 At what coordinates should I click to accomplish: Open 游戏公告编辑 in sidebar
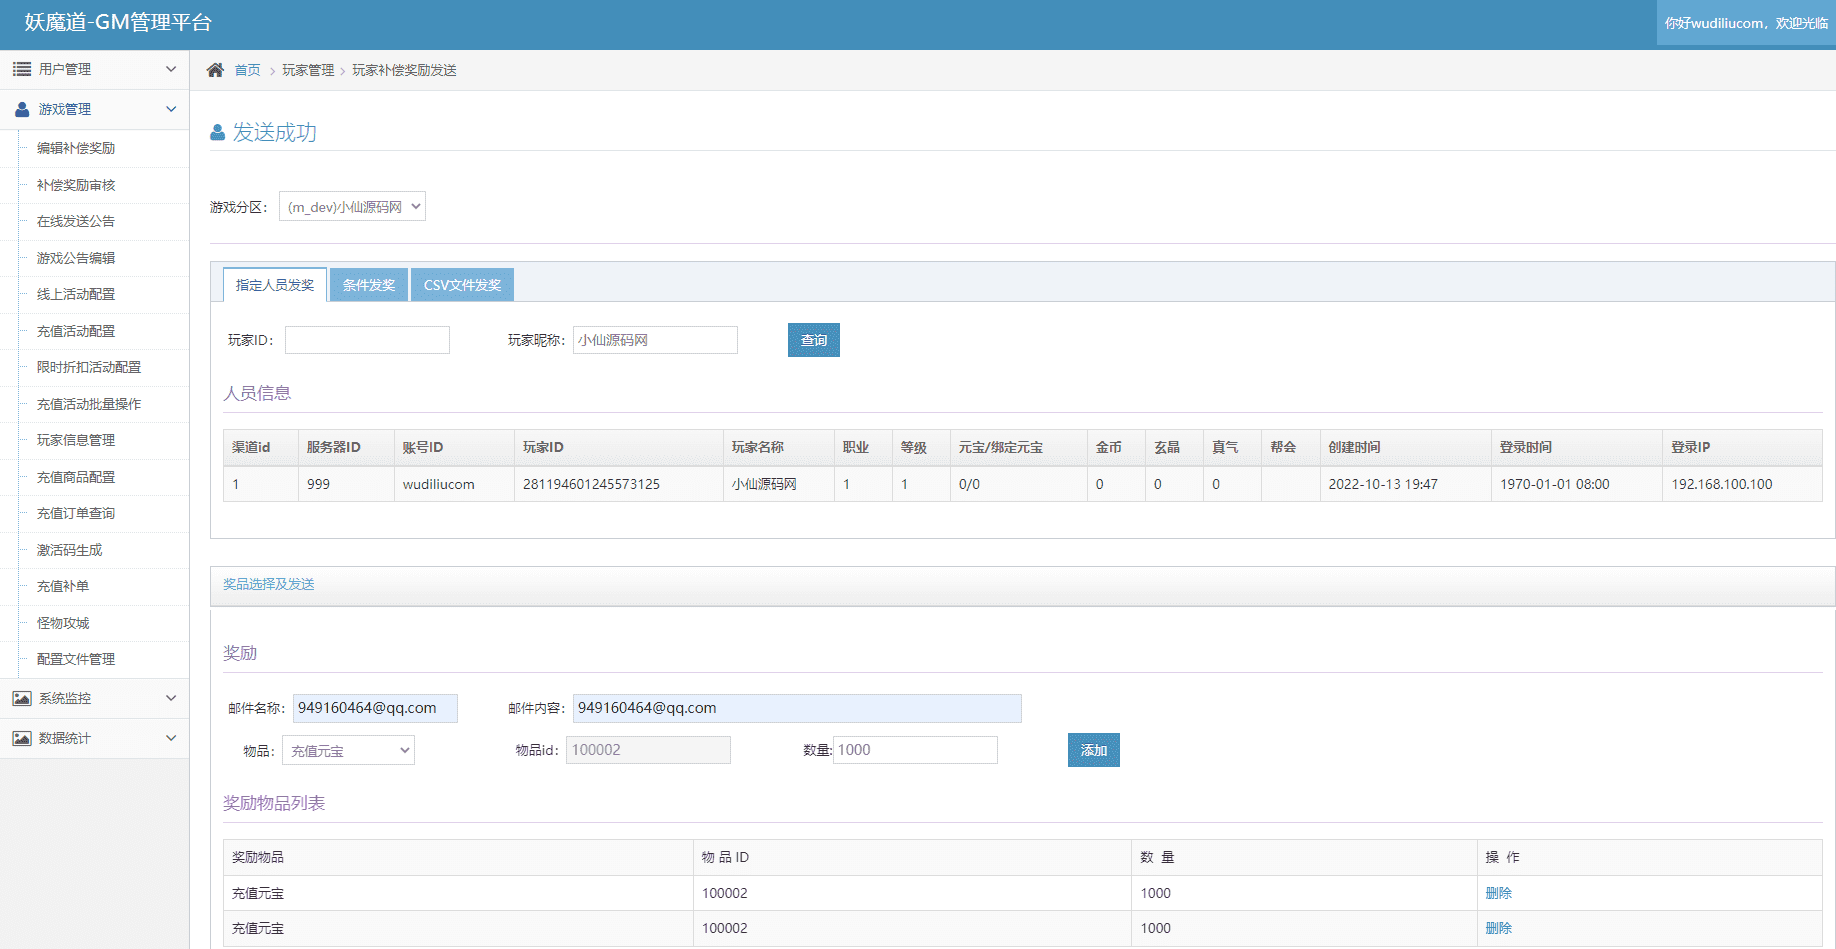tap(76, 258)
